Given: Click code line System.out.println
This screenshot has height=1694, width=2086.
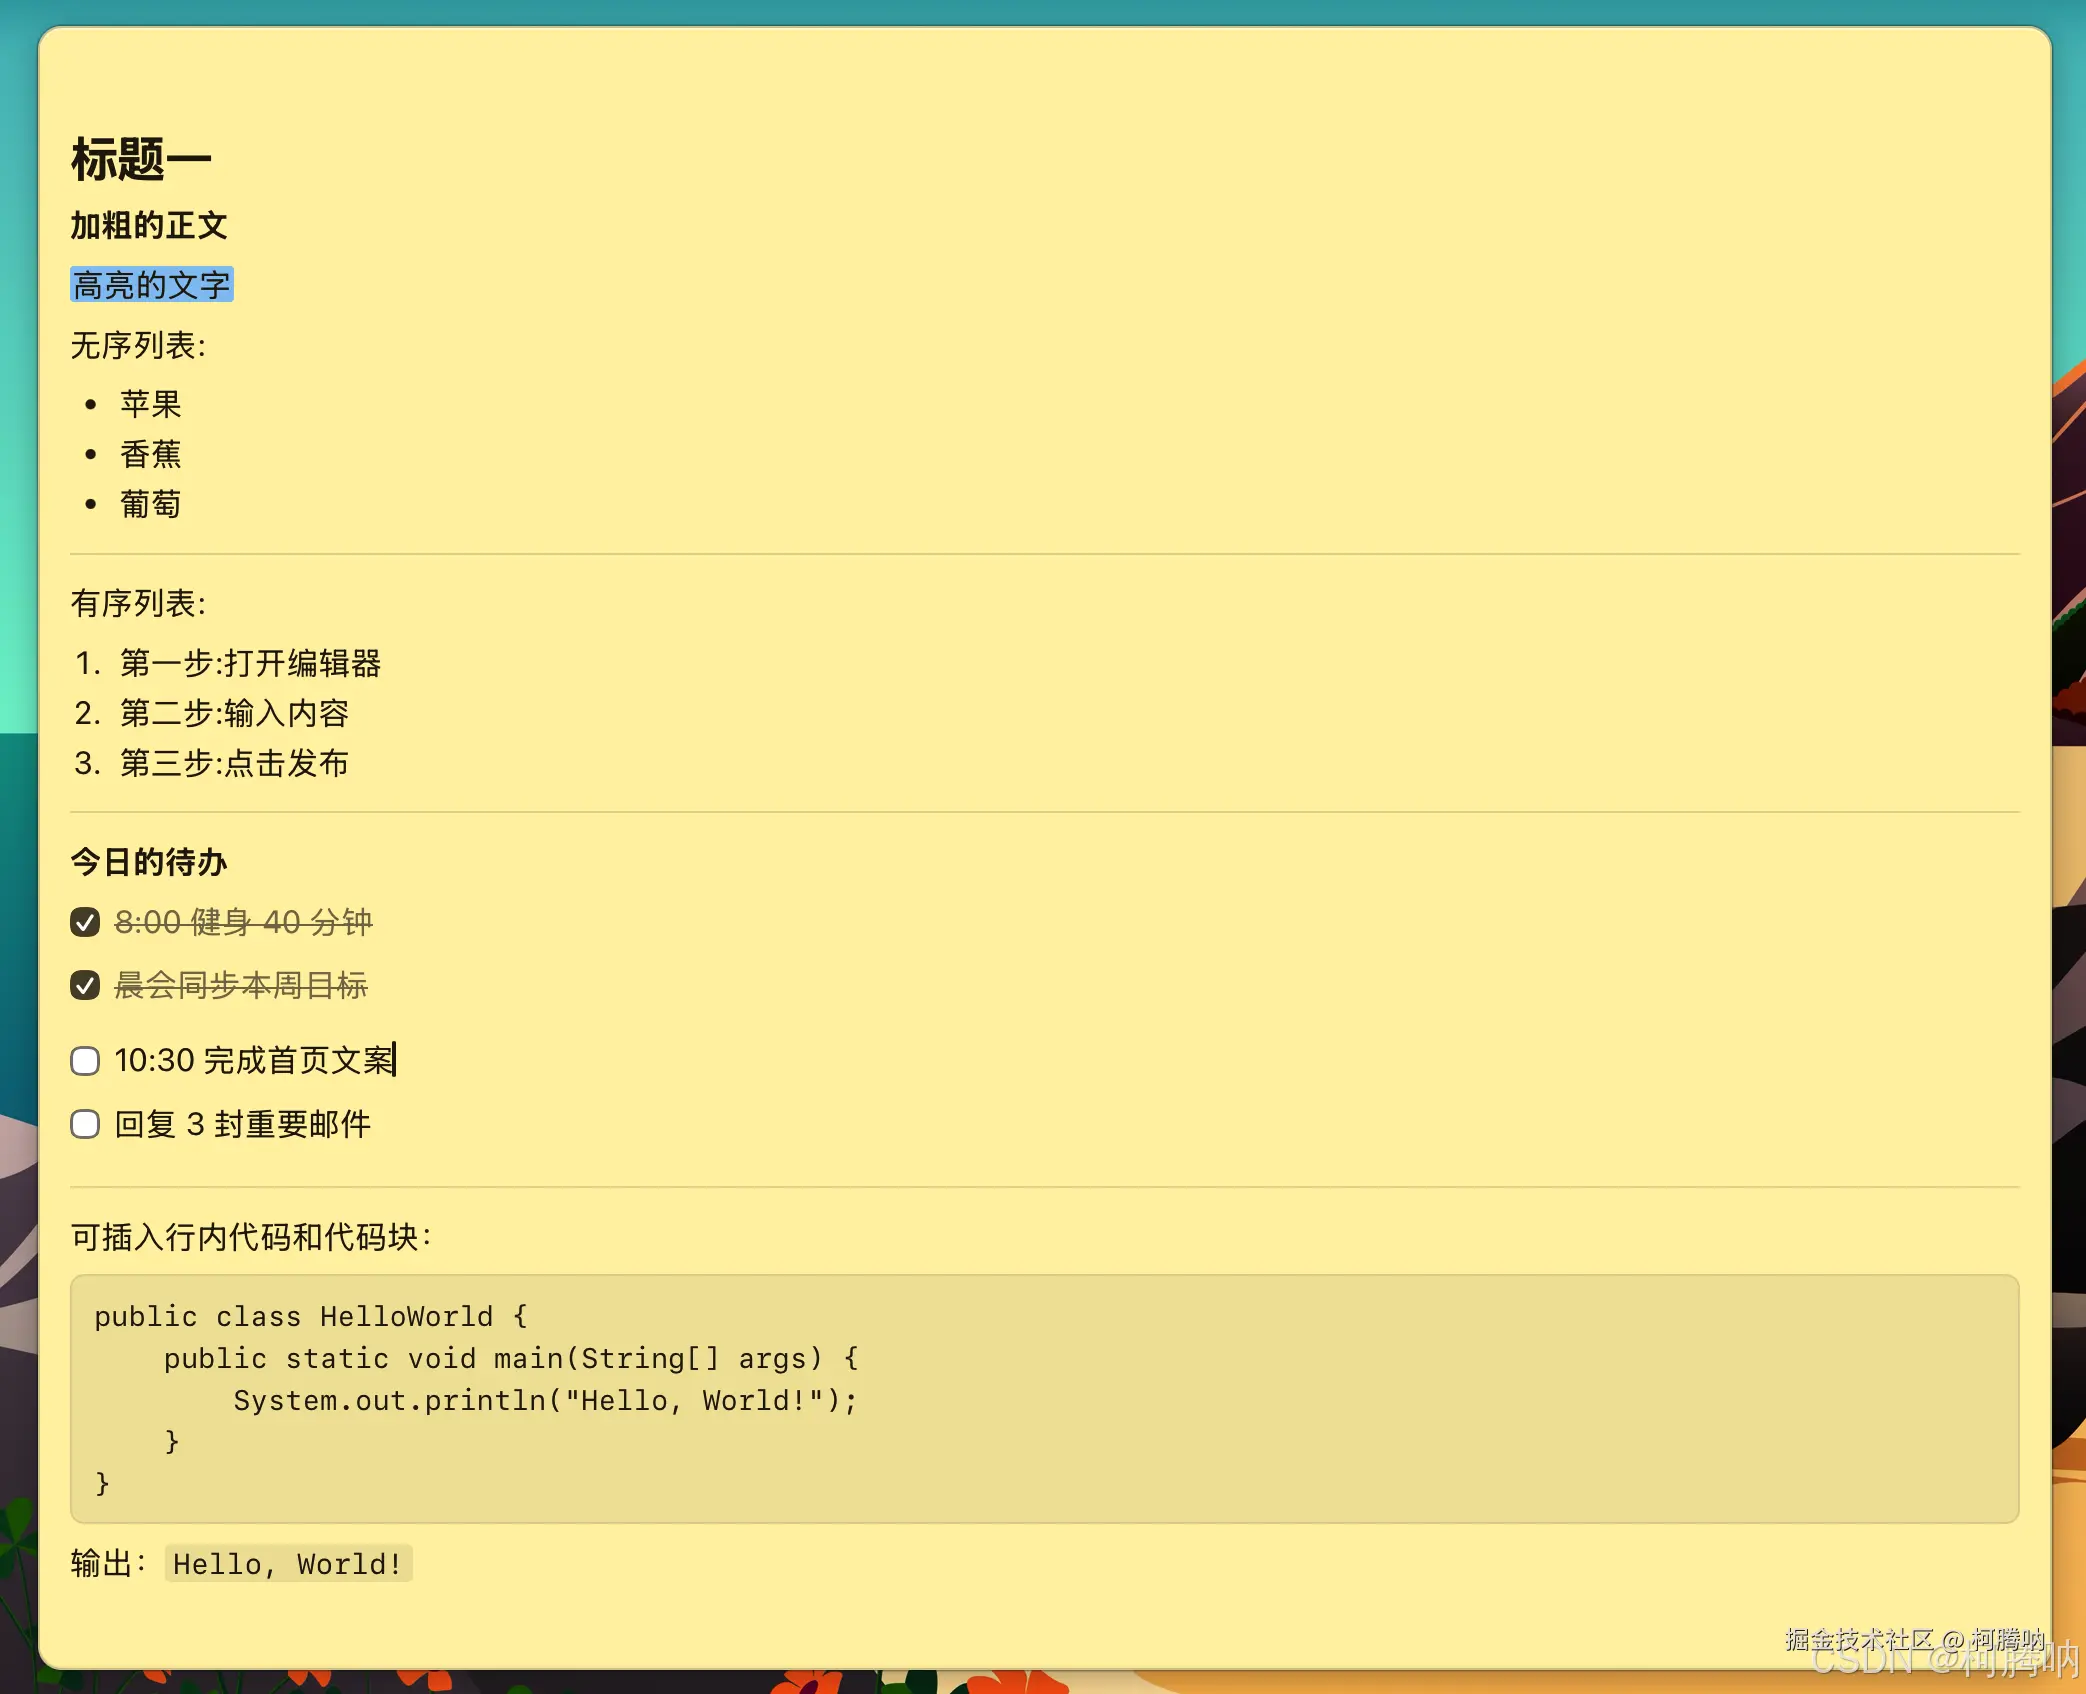Looking at the screenshot, I should coord(546,1401).
